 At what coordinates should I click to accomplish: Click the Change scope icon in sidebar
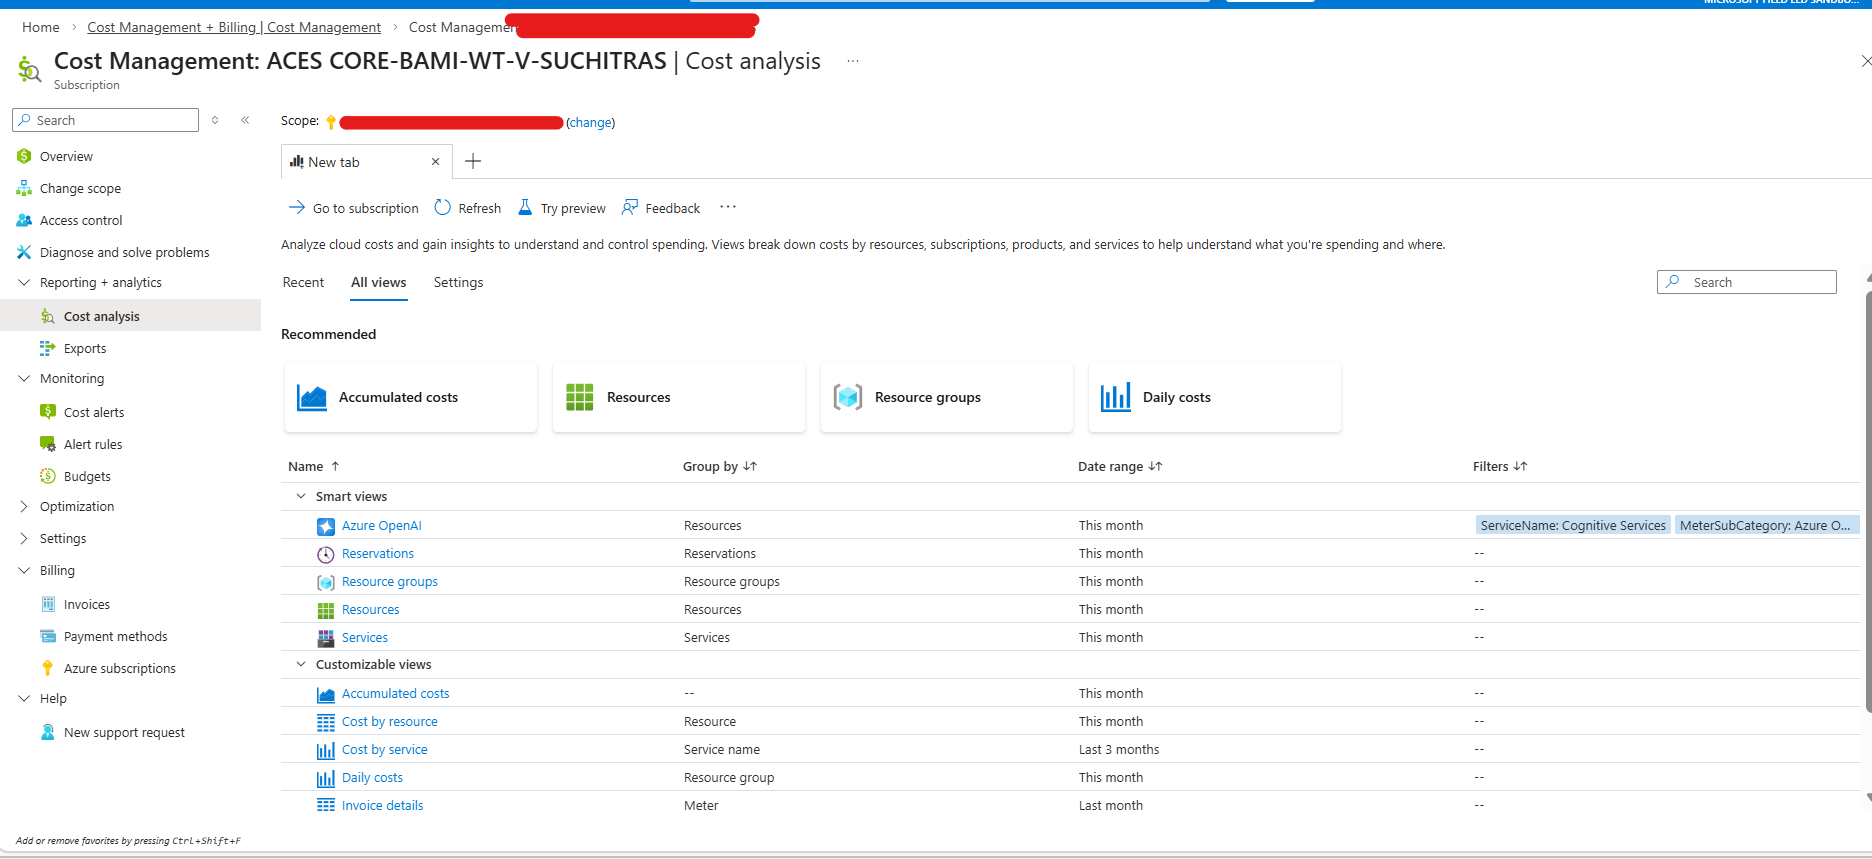24,188
